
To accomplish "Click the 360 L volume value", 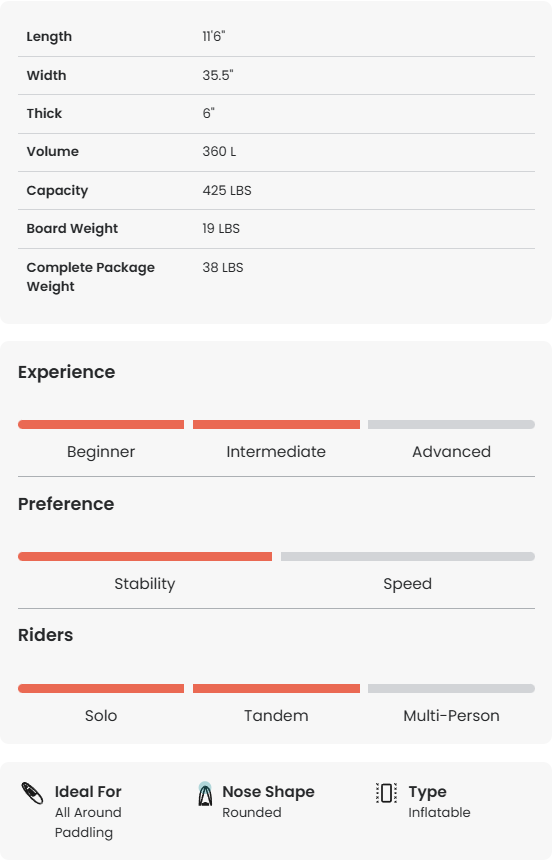I will click(219, 152).
